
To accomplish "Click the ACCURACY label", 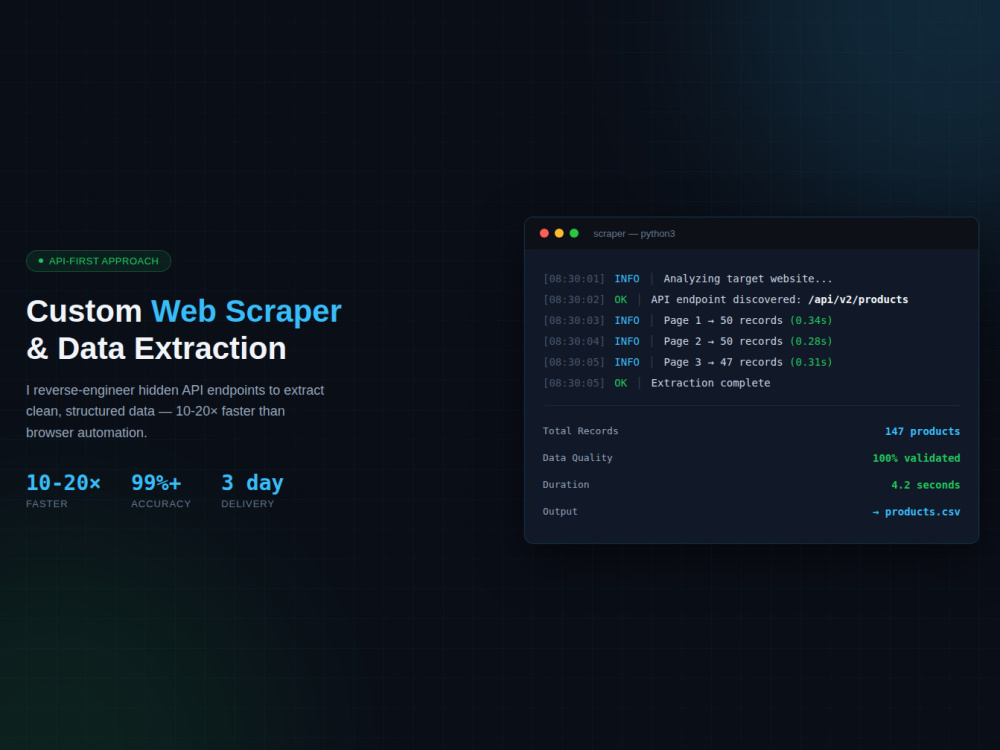I will point(161,504).
